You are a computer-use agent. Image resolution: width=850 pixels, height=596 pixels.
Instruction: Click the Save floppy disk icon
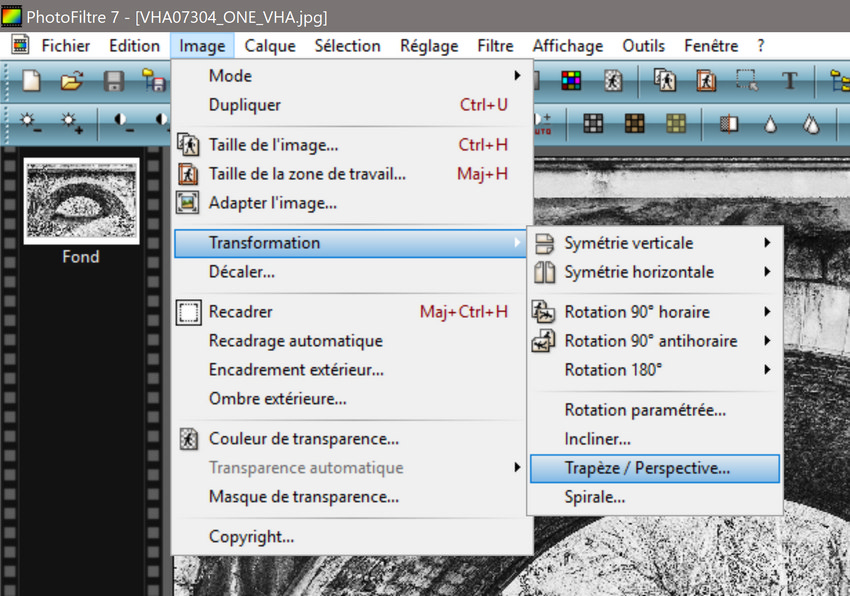(x=114, y=81)
